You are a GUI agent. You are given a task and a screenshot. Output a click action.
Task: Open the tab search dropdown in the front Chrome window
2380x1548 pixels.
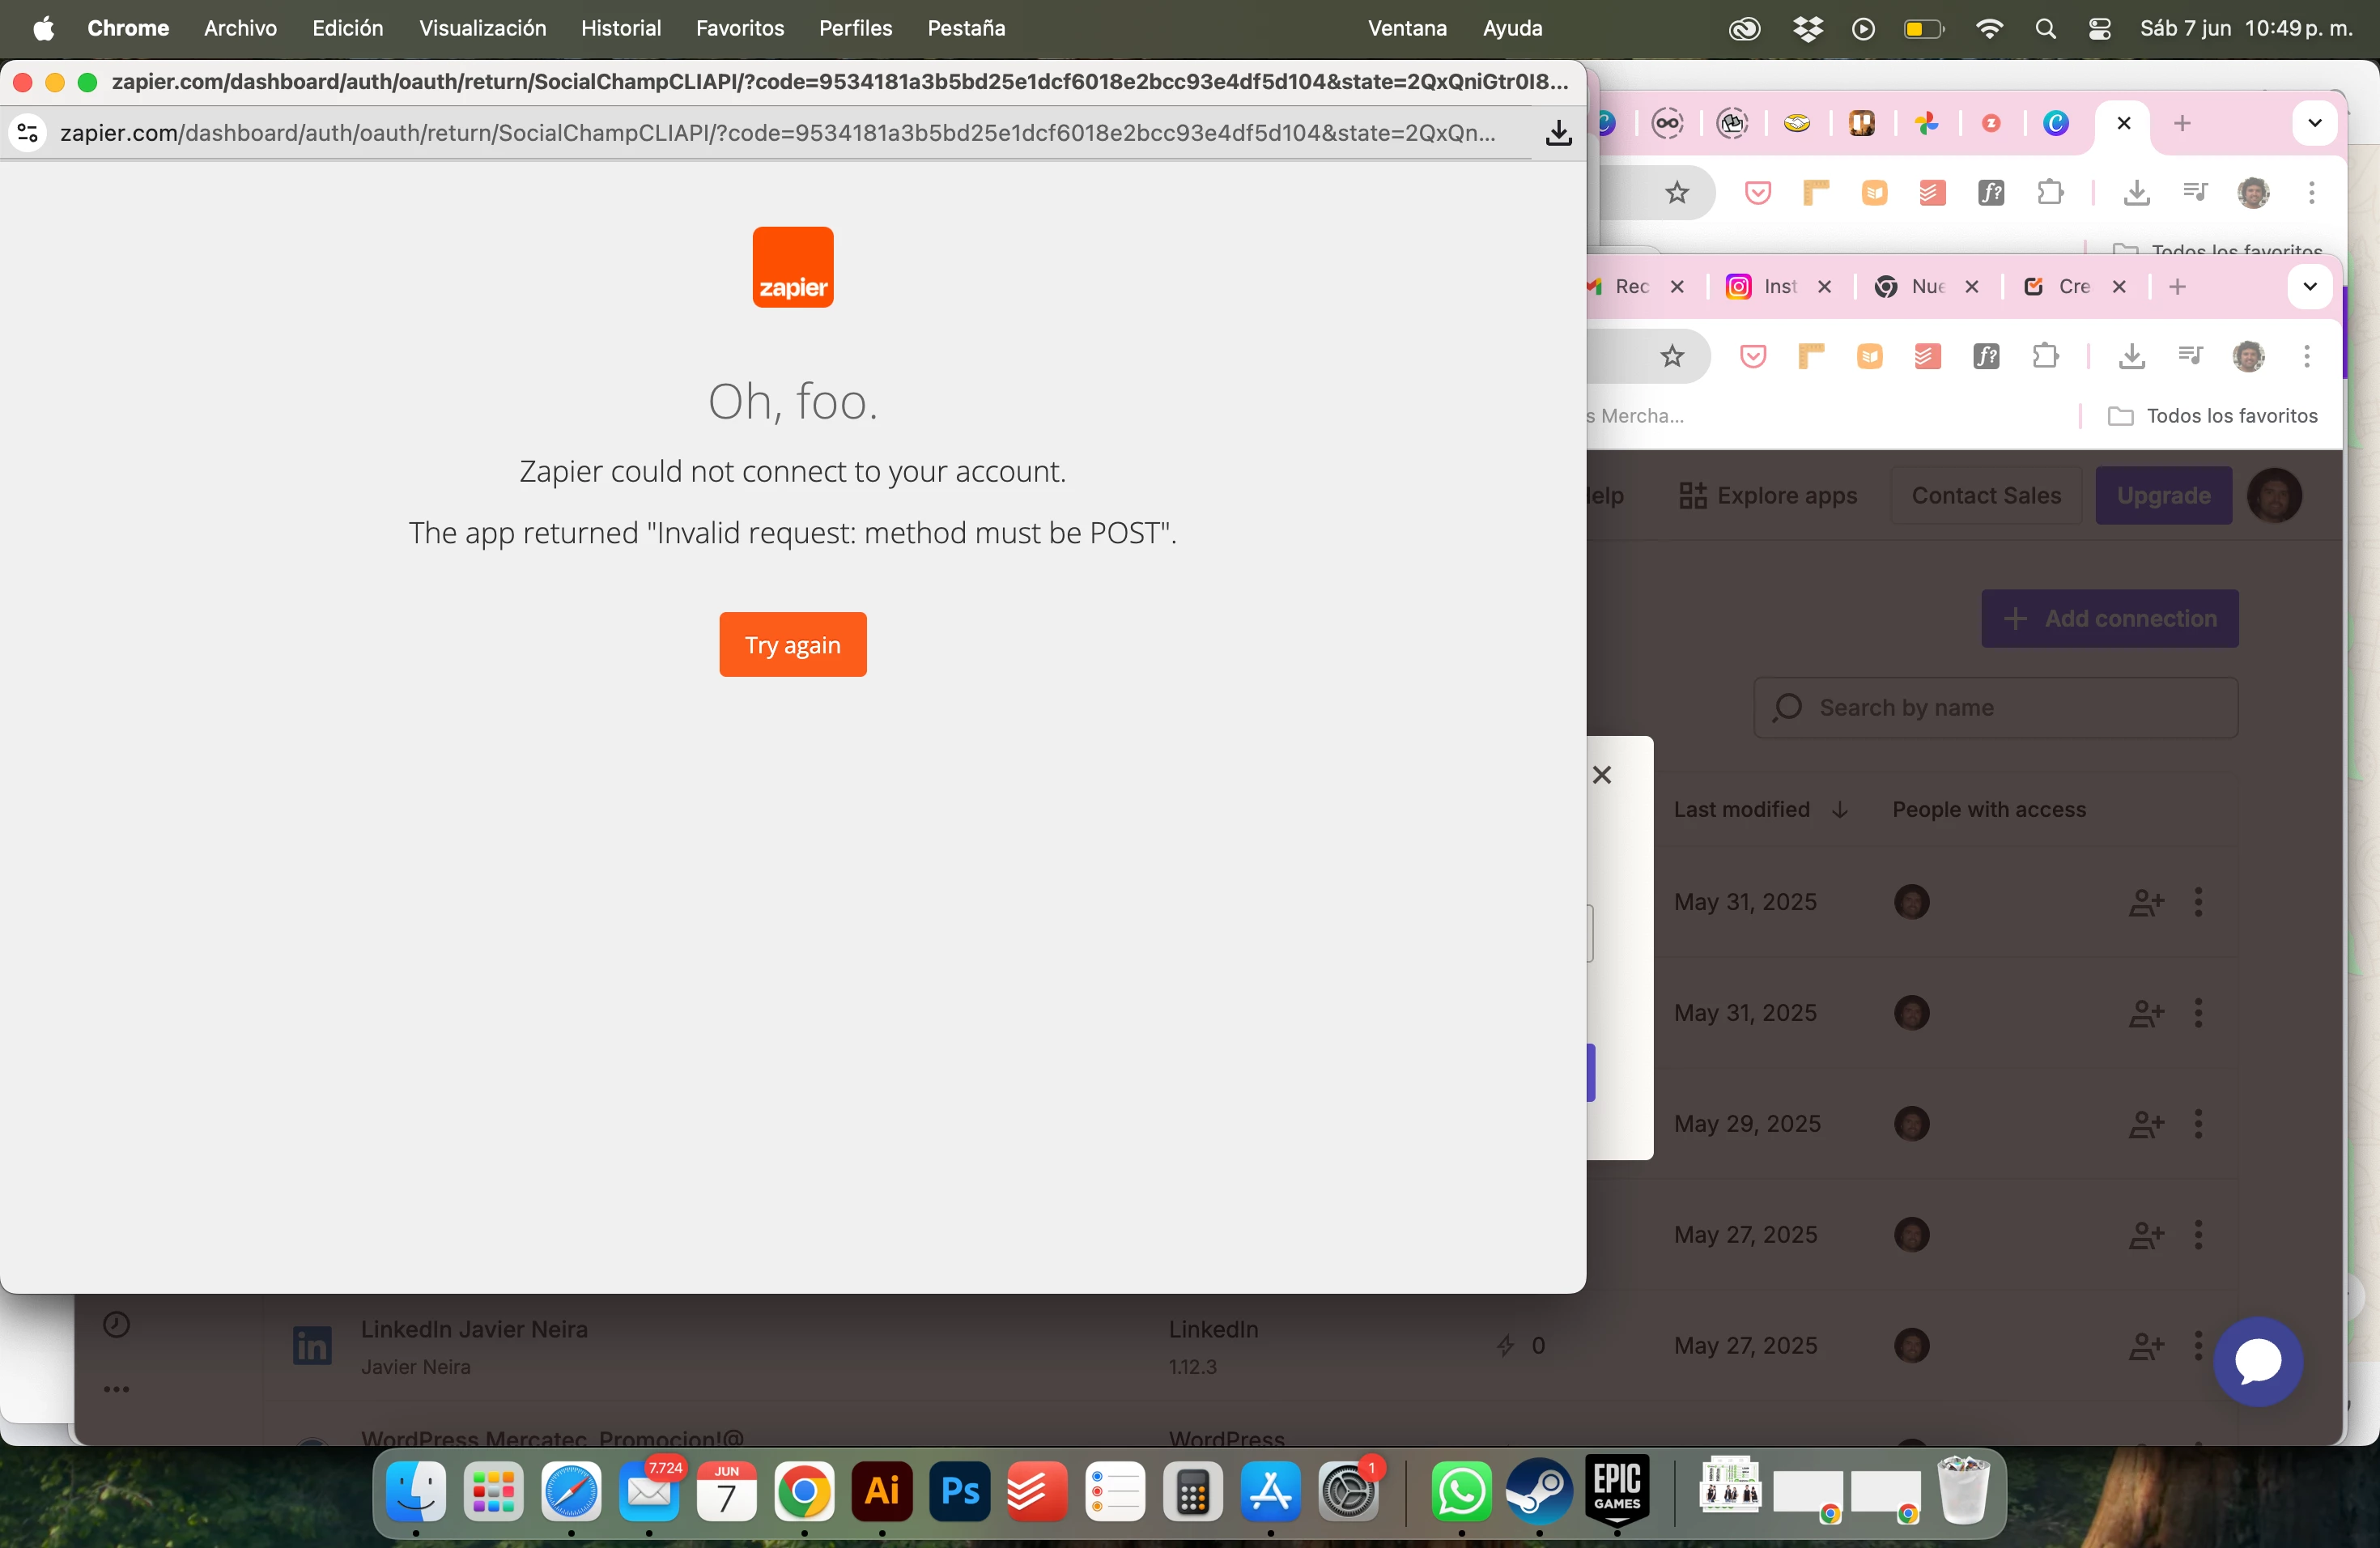pyautogui.click(x=2309, y=287)
